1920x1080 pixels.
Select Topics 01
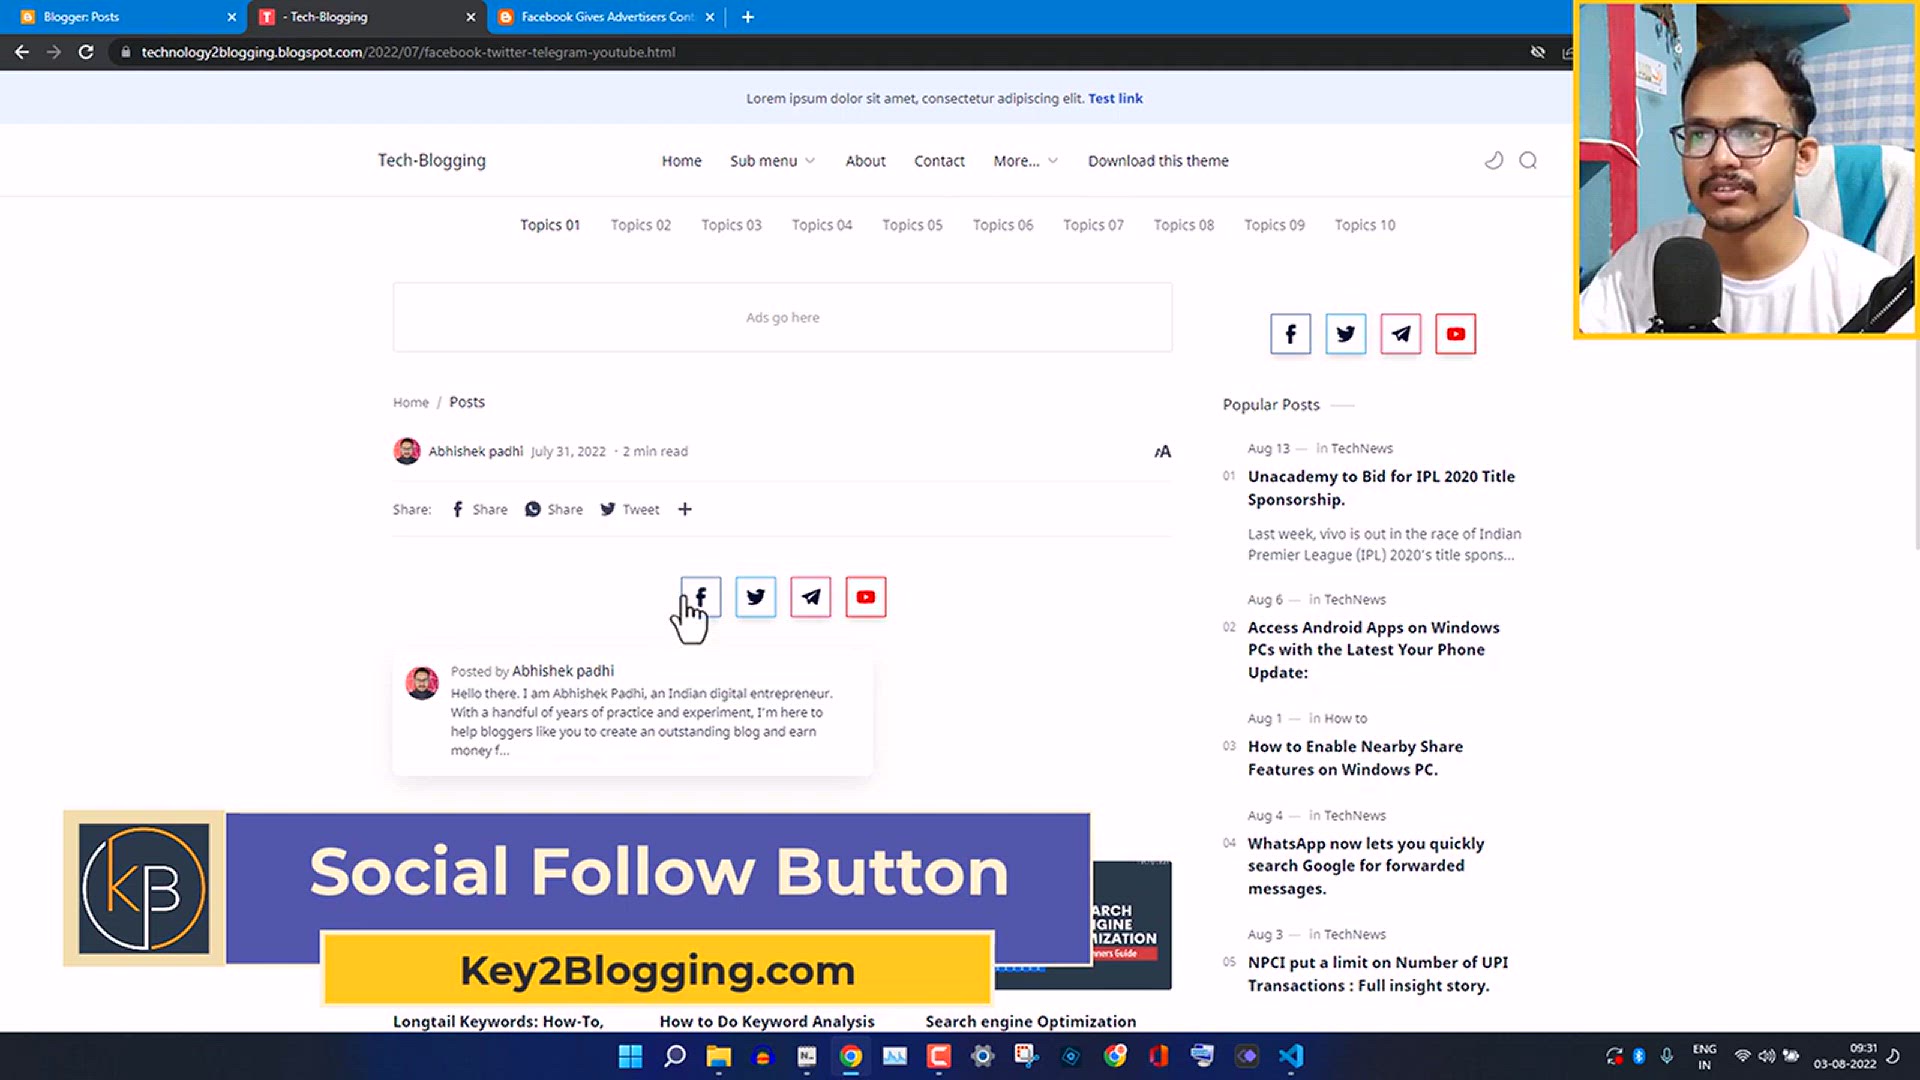coord(550,225)
